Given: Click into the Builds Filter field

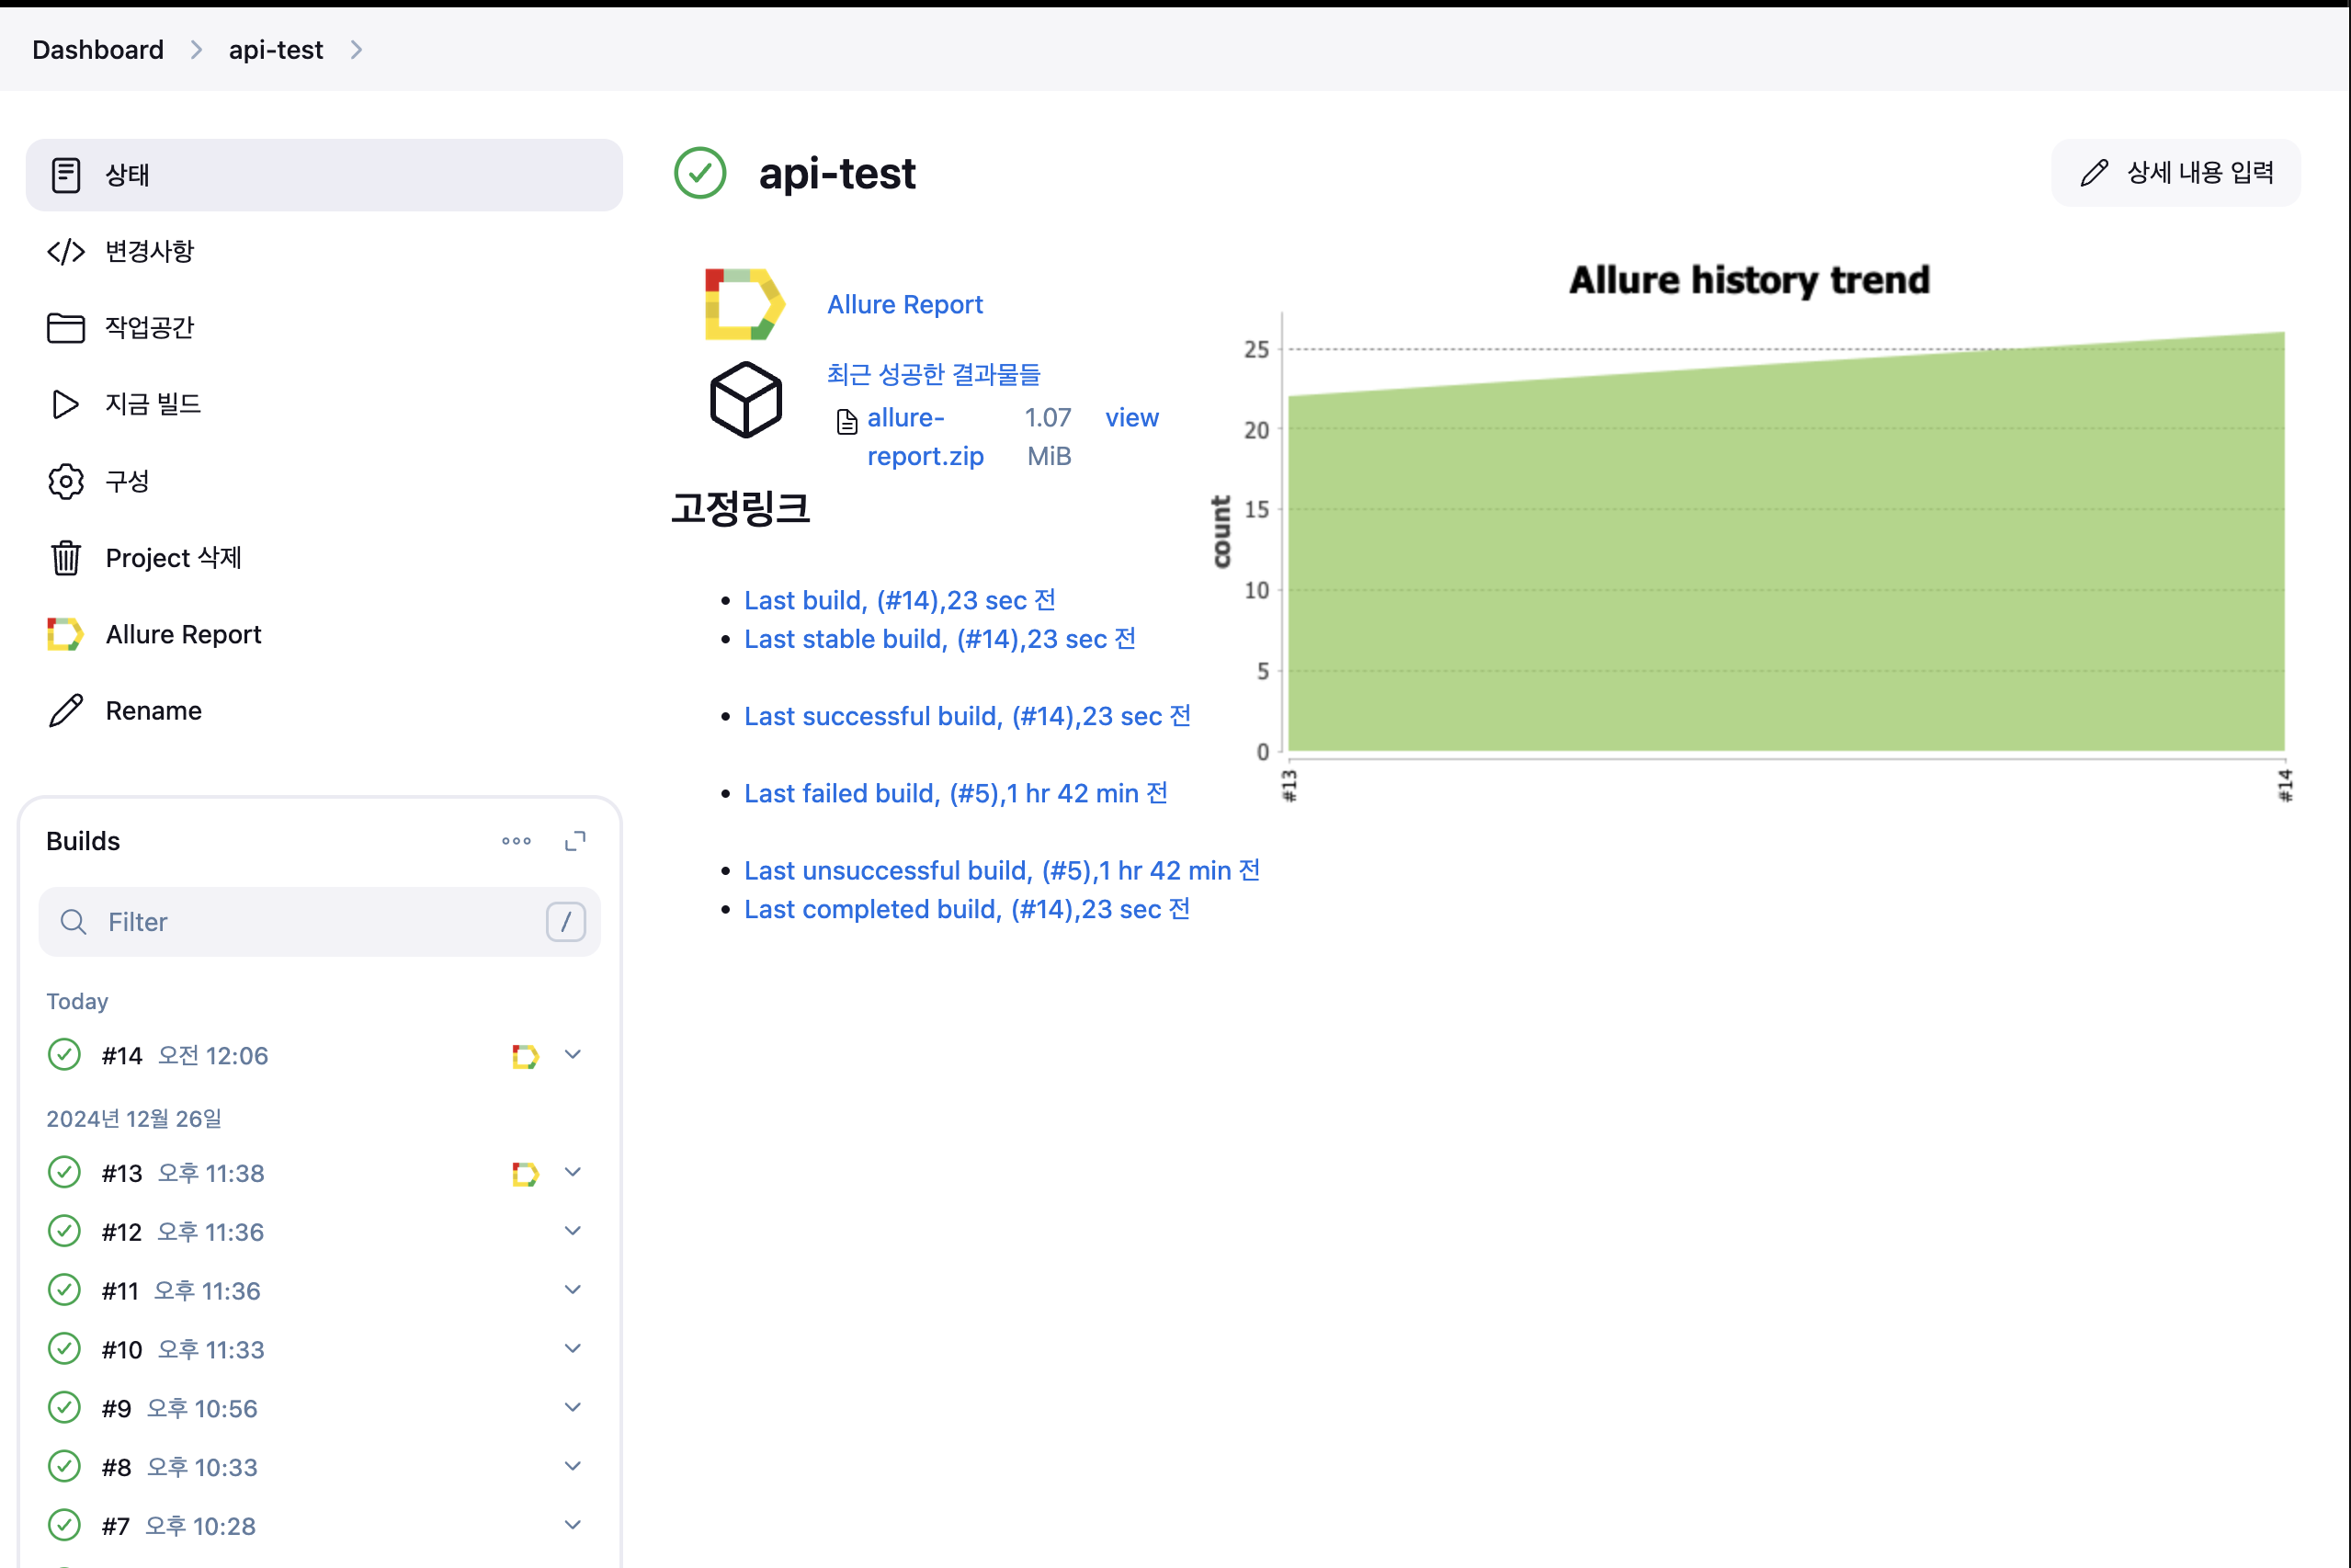Looking at the screenshot, I should click(320, 922).
